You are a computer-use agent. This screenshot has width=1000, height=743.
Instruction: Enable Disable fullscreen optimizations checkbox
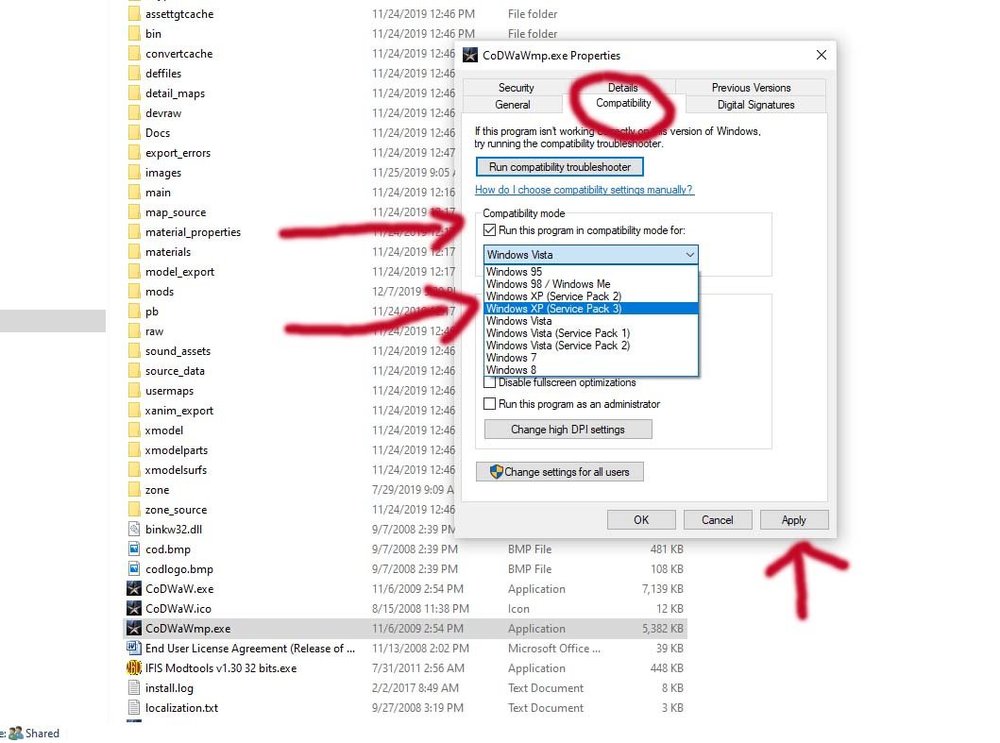490,382
